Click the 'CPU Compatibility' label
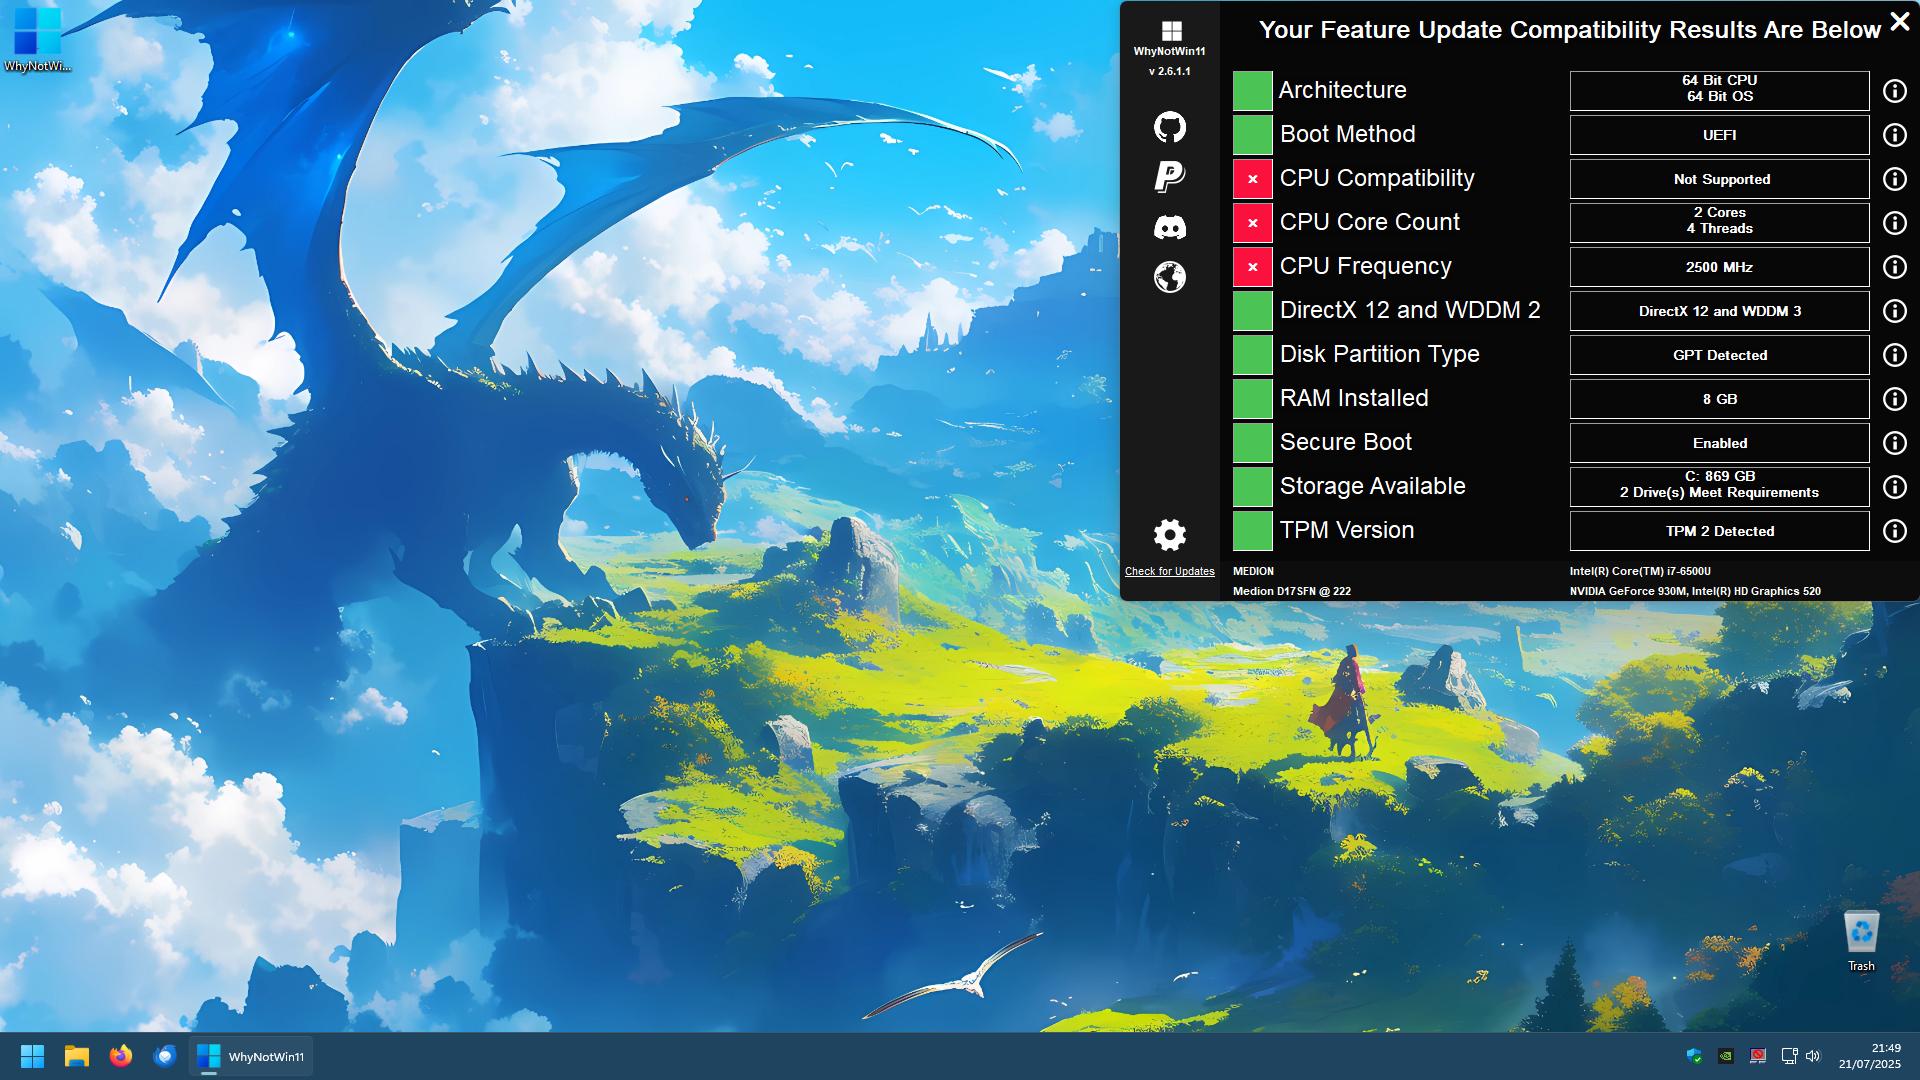The image size is (1920, 1080). (x=1377, y=178)
